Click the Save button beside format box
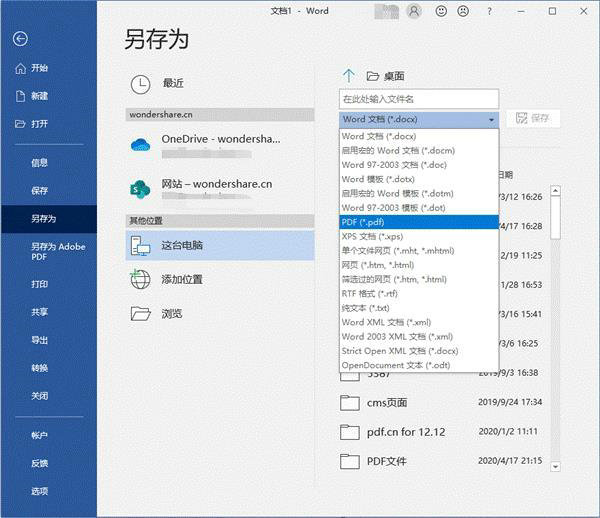This screenshot has height=518, width=600. click(532, 119)
